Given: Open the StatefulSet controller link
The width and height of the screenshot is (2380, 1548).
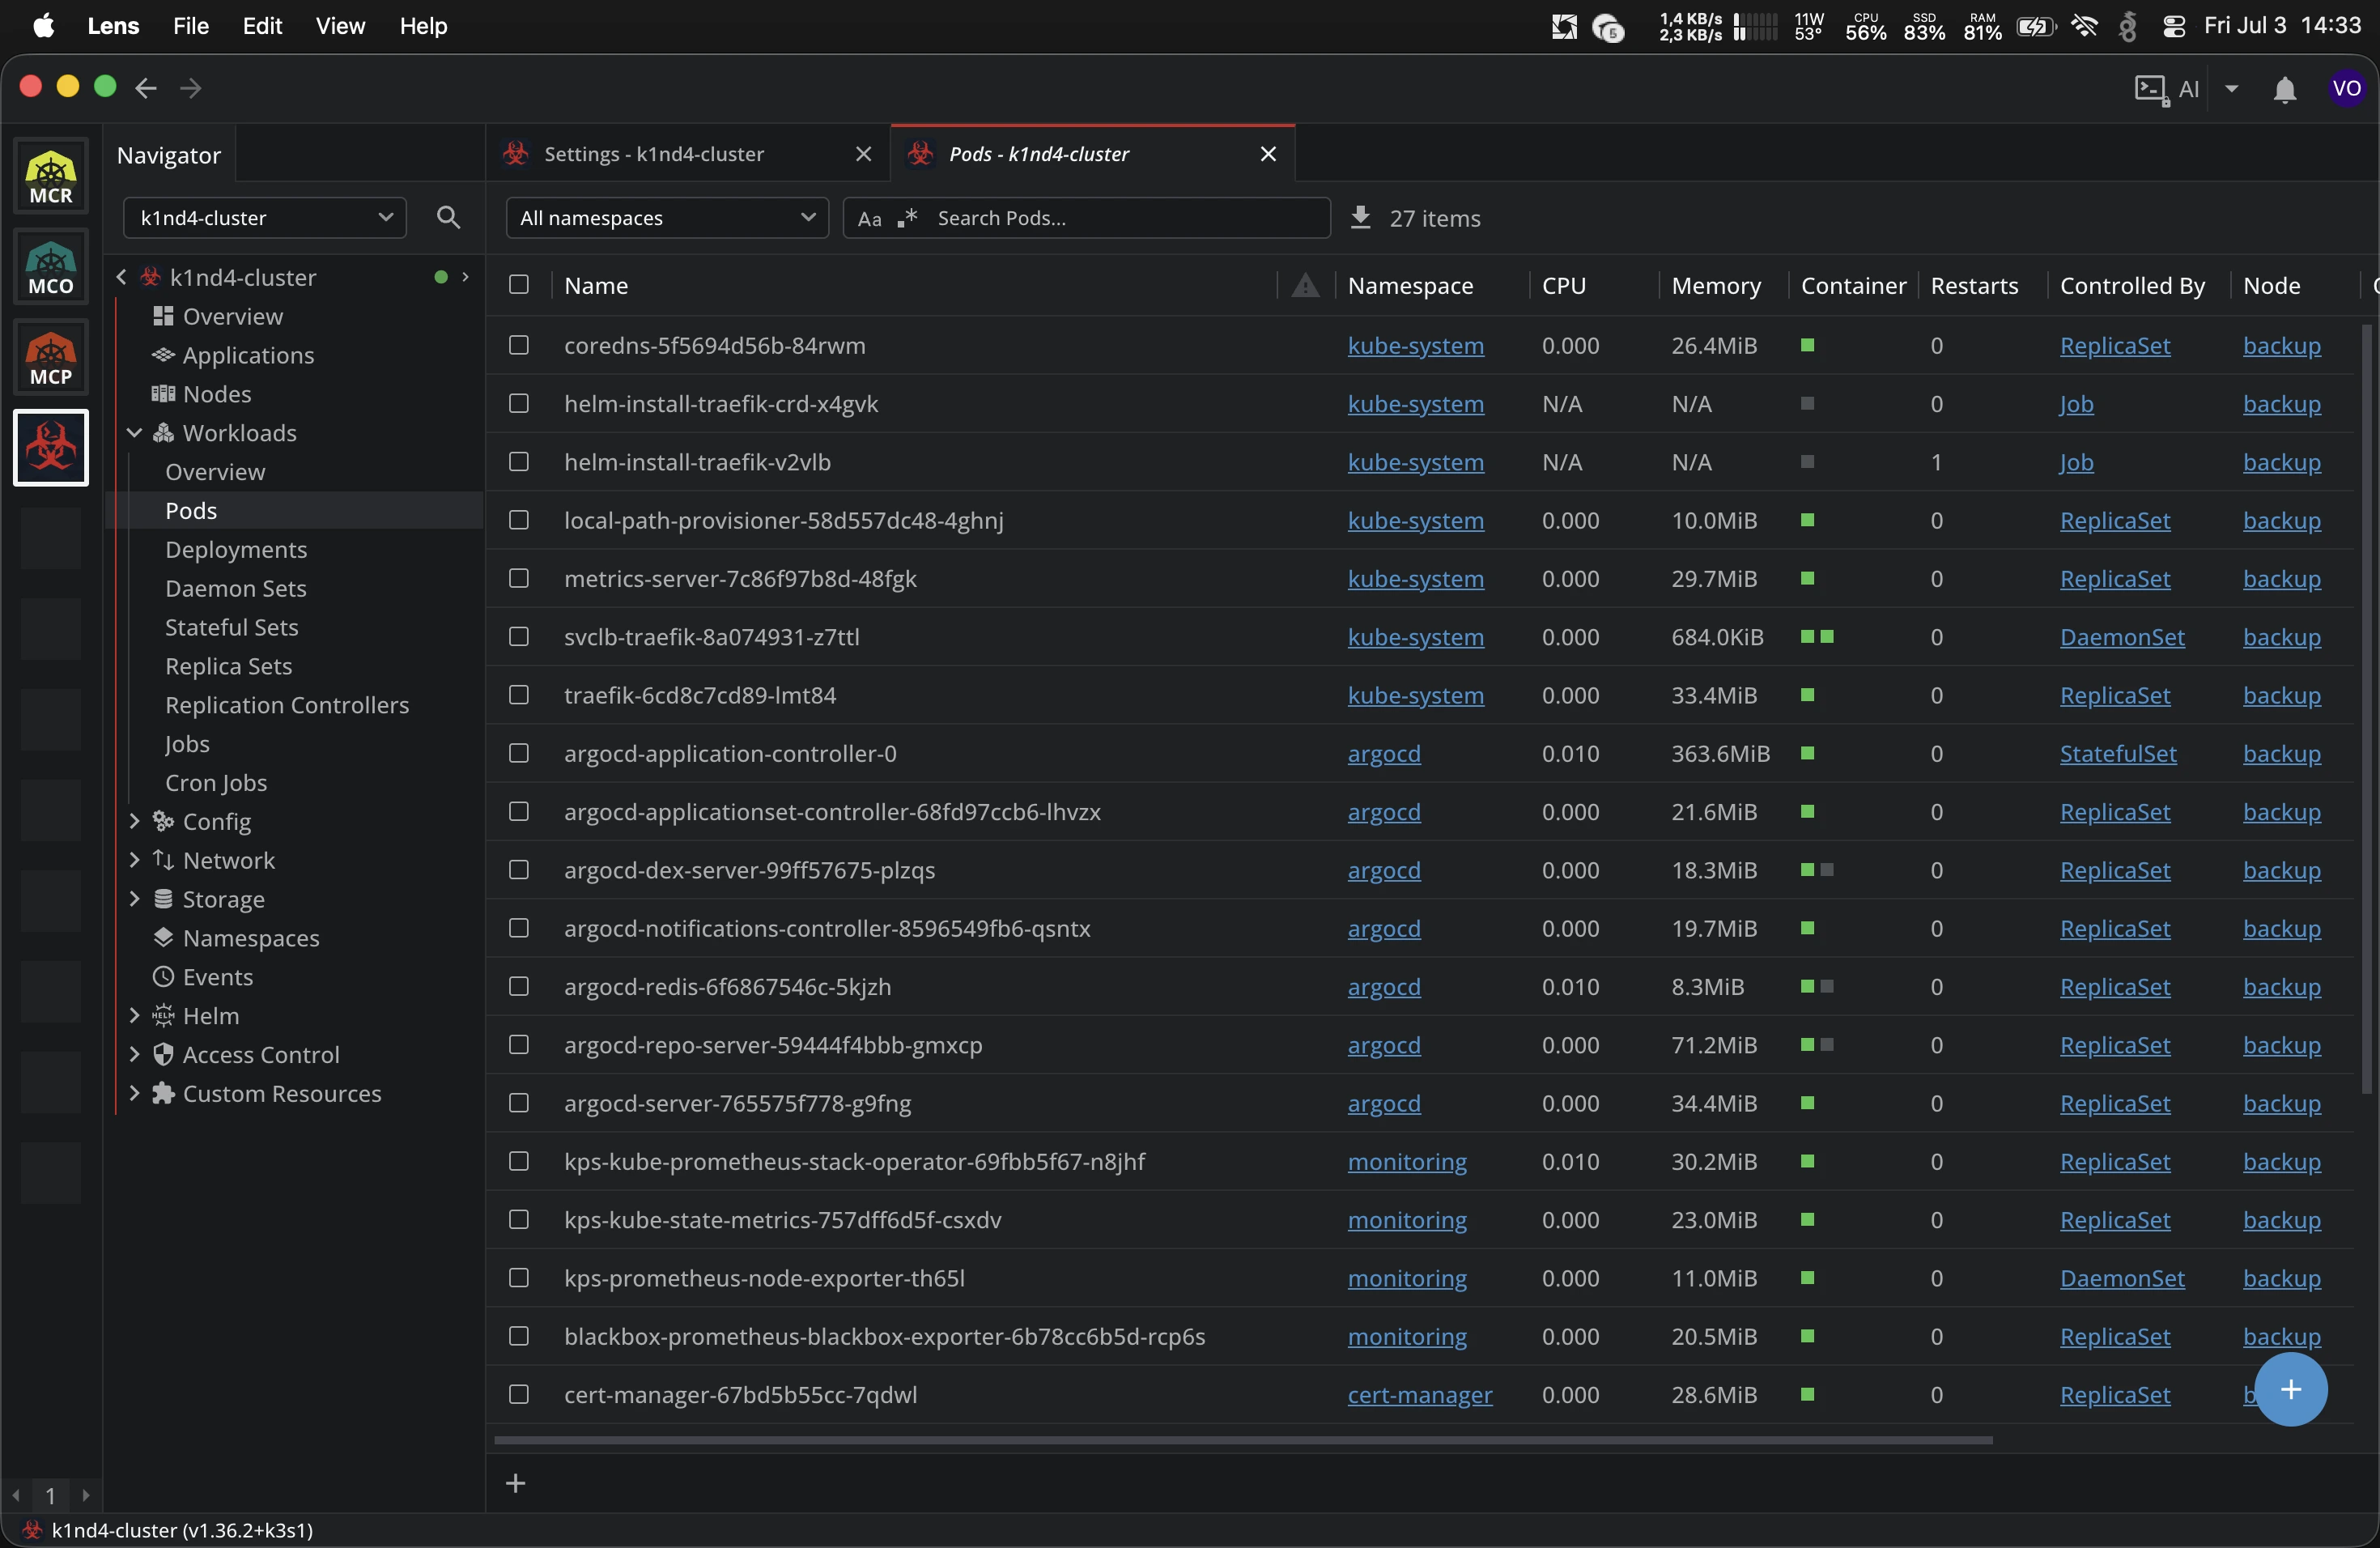Looking at the screenshot, I should point(2117,753).
